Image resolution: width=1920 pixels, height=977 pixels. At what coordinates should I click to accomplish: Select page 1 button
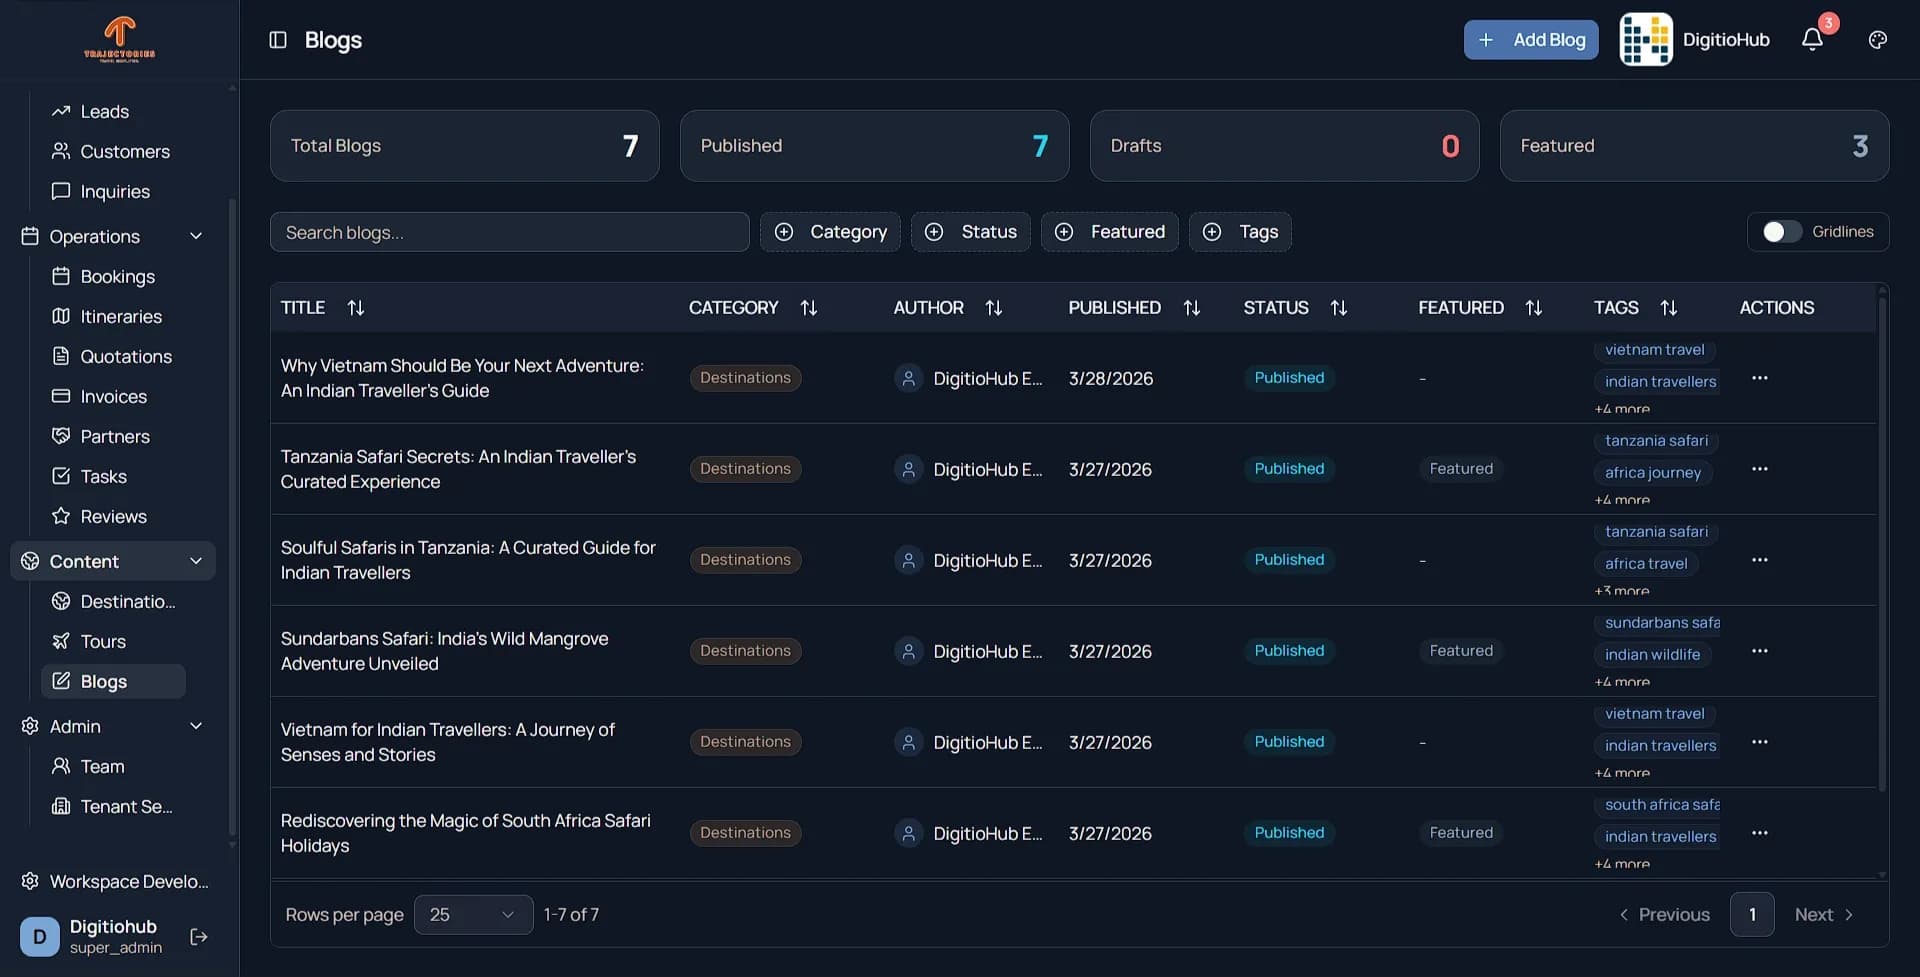[x=1752, y=915]
